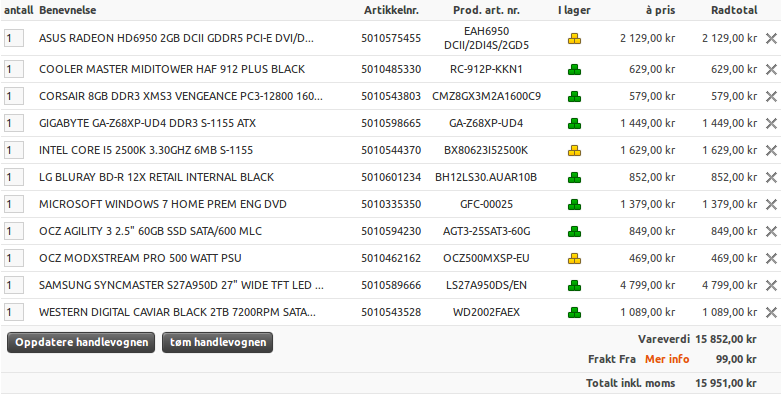This screenshot has width=781, height=398.
Task: Open OCZ AGILITY 3 60GB SSD name
Action: (x=150, y=231)
